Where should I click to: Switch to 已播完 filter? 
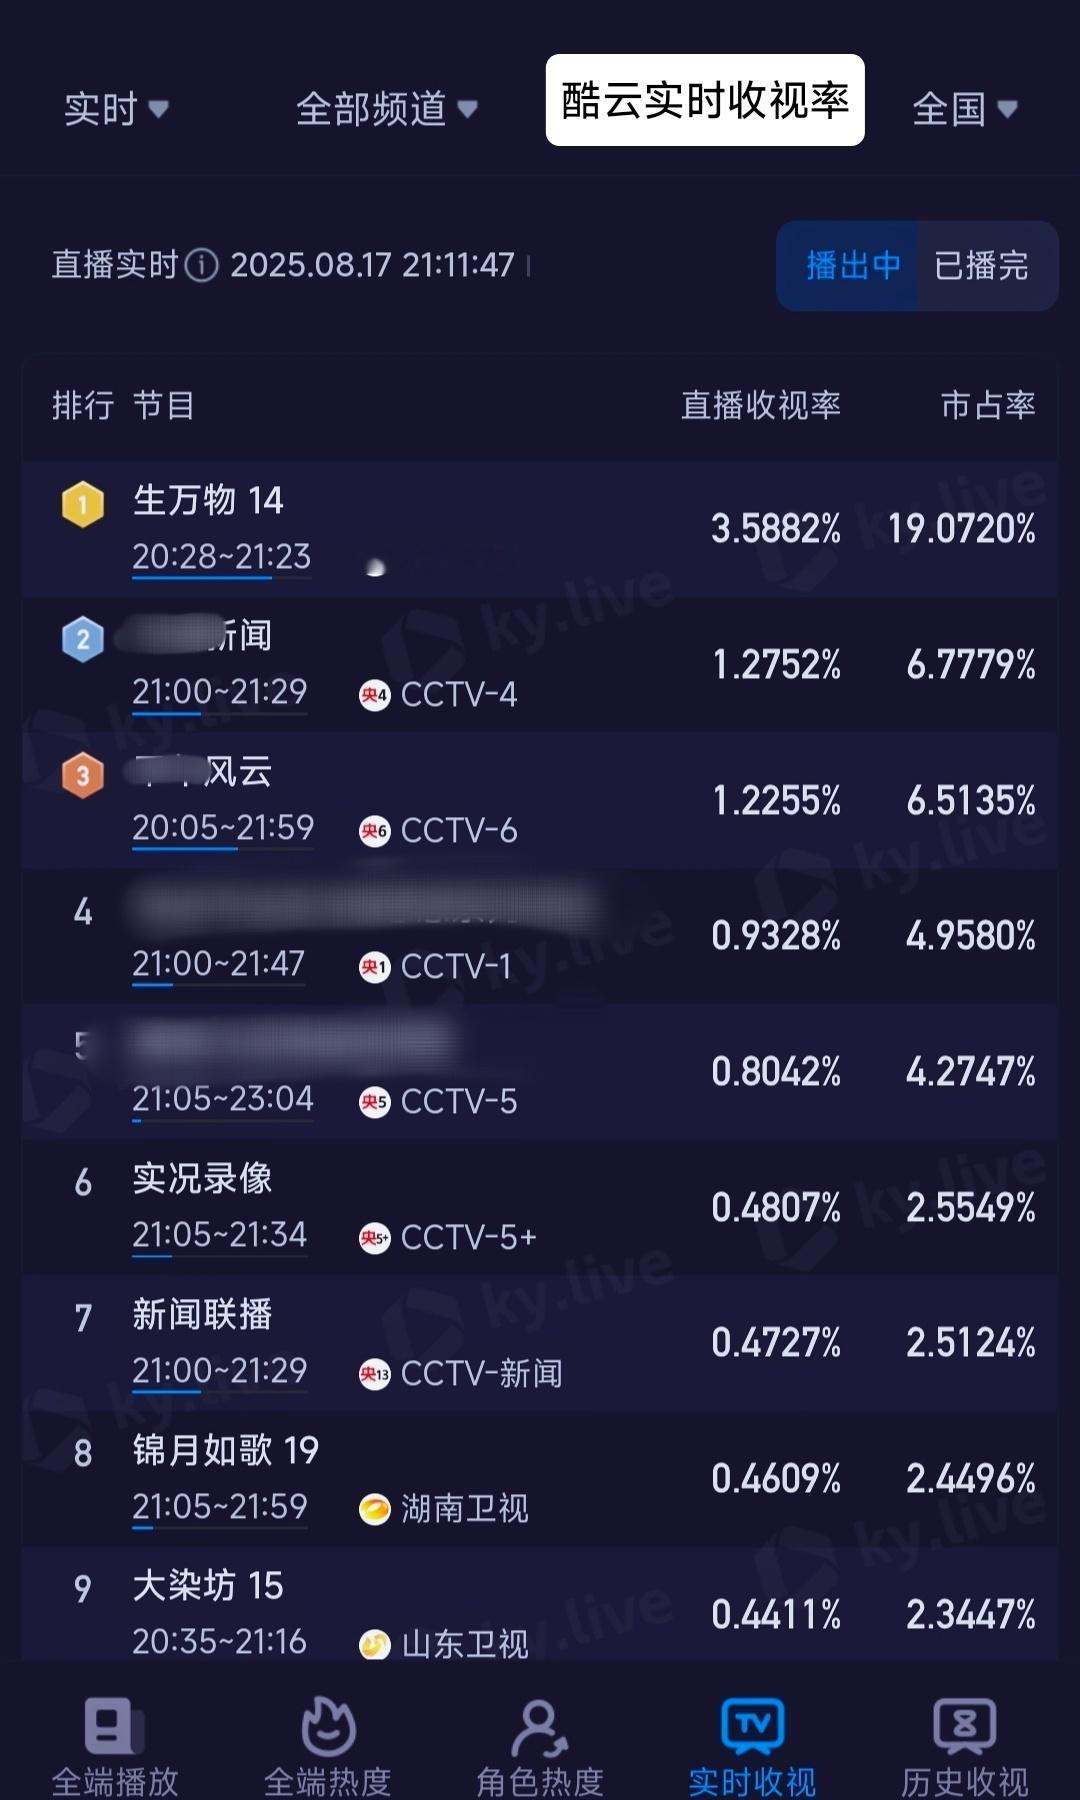[982, 265]
